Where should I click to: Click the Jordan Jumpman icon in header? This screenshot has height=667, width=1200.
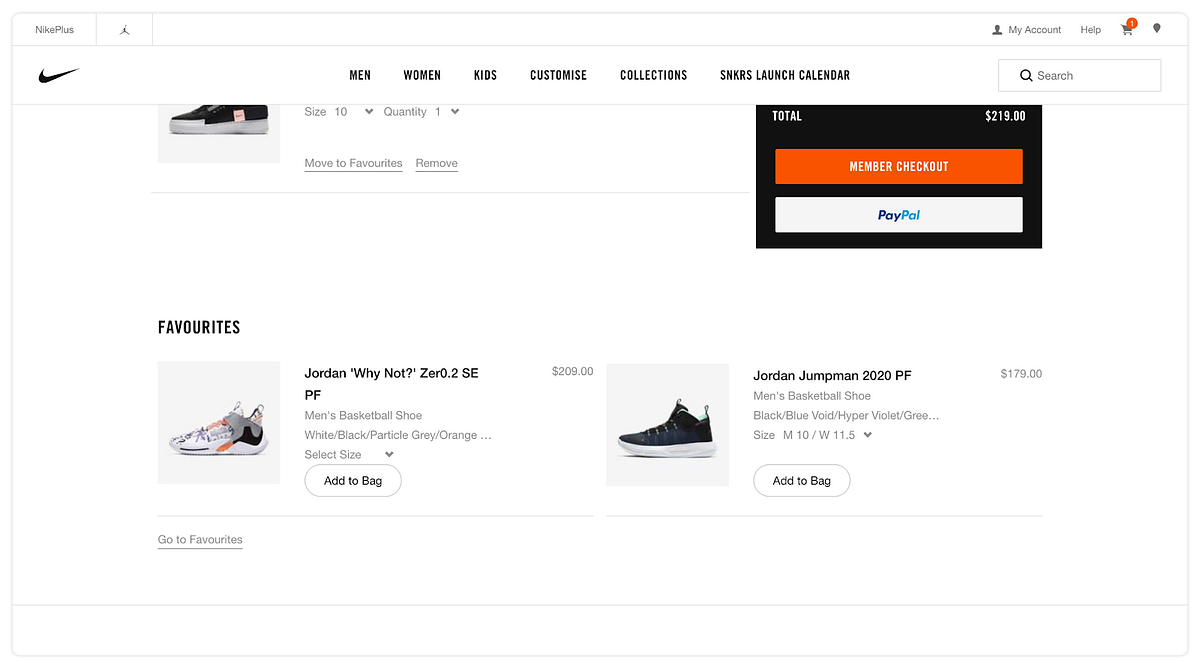click(x=124, y=29)
